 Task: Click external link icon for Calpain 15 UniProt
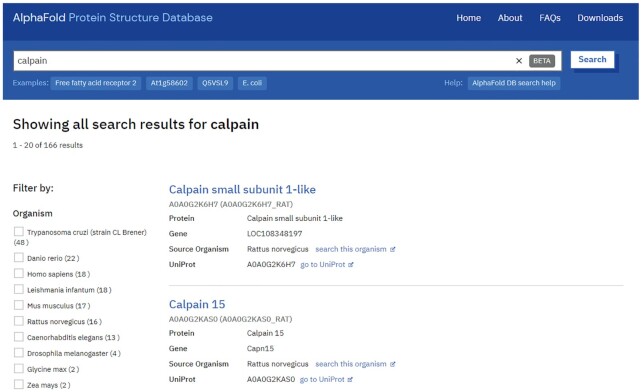coord(350,380)
